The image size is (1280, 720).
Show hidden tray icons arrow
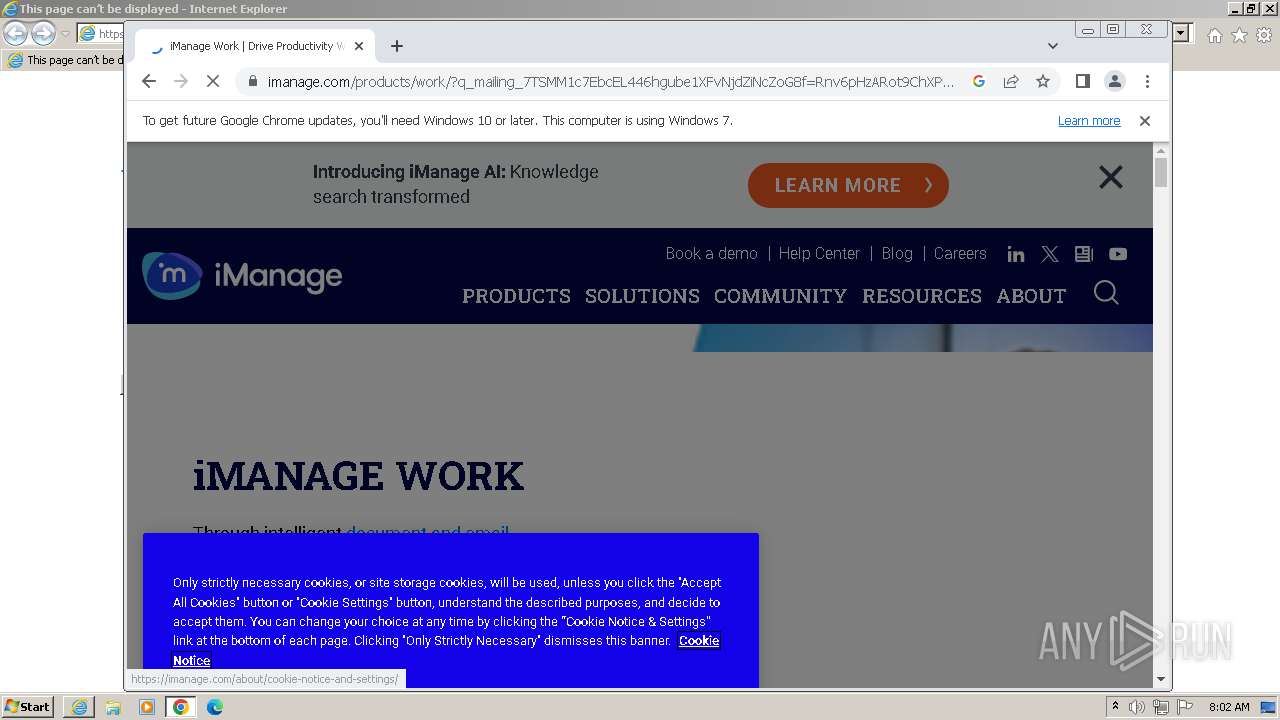[x=1115, y=707]
